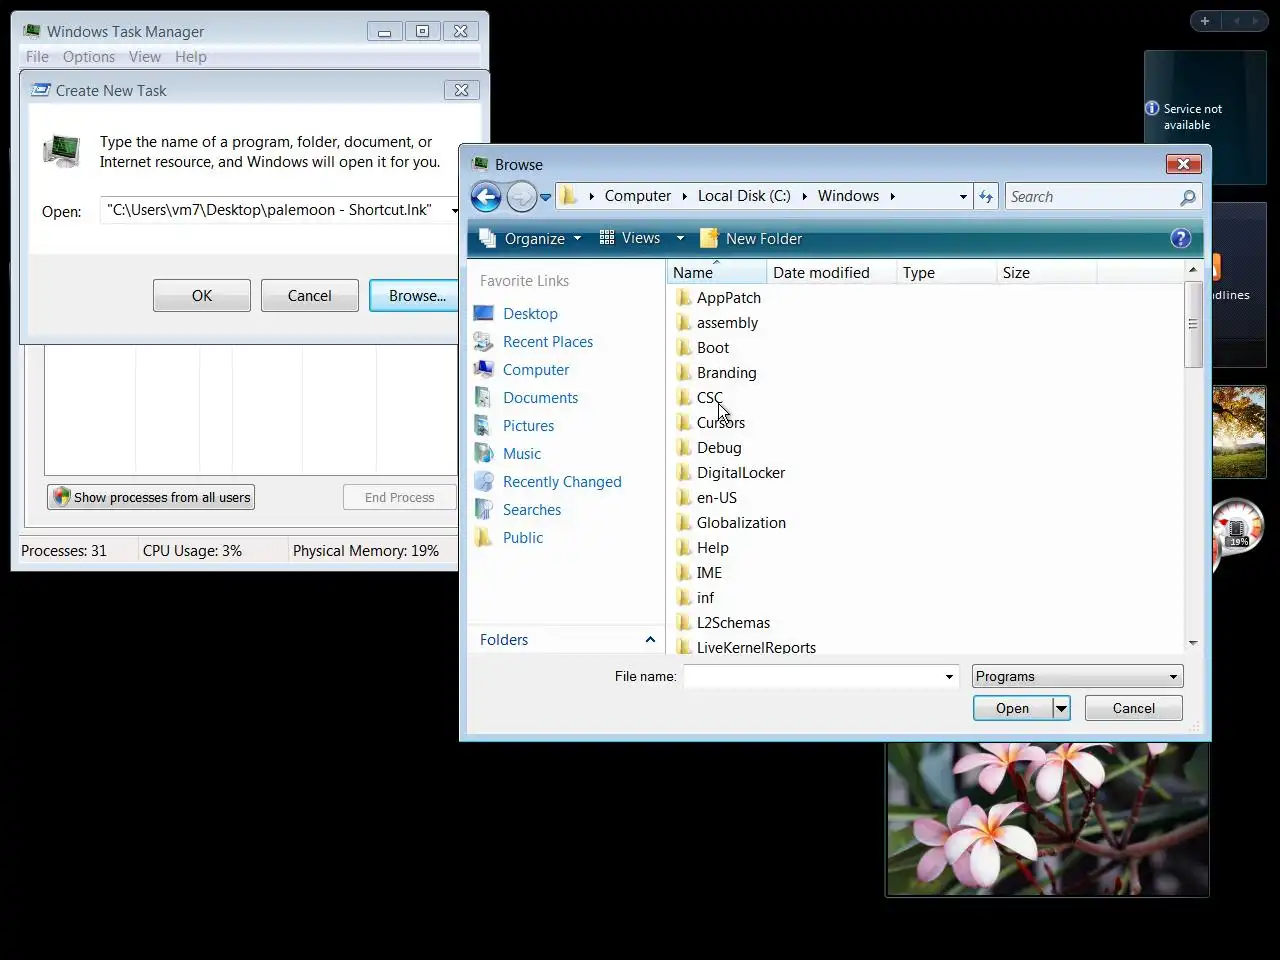Click Local Disk (C:) breadcrumb
Viewport: 1280px width, 960px height.
[x=744, y=196]
